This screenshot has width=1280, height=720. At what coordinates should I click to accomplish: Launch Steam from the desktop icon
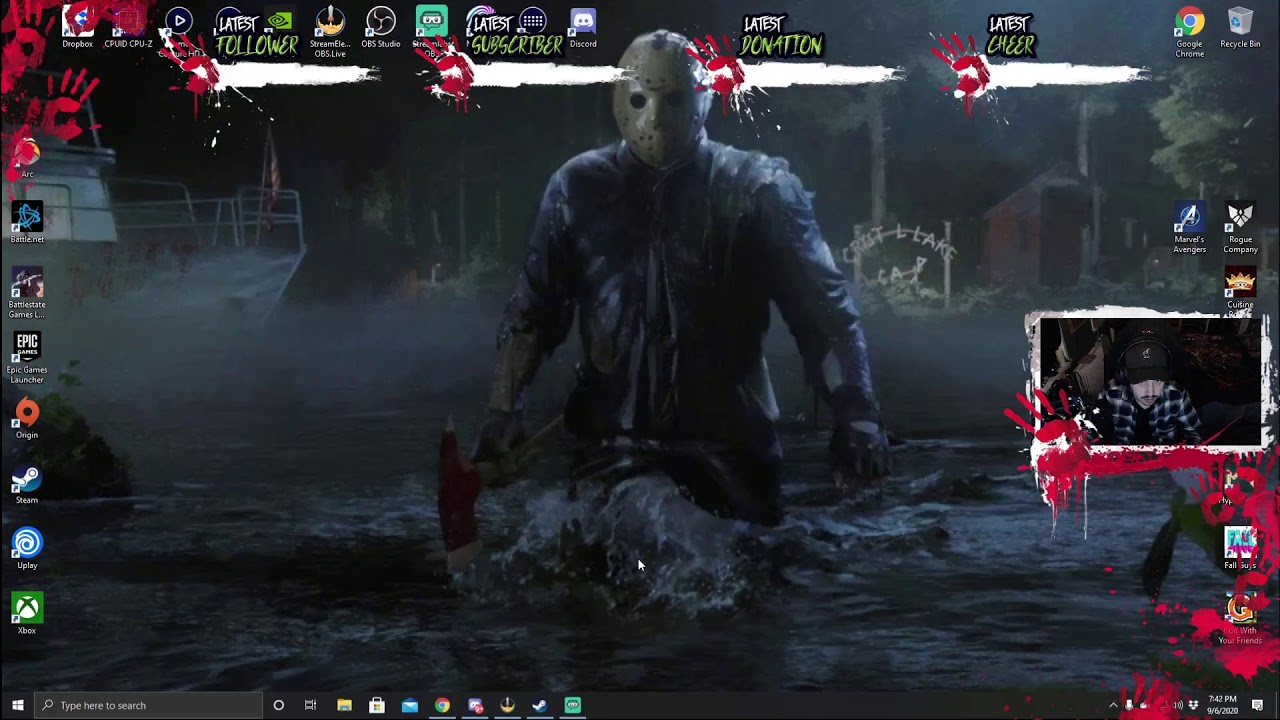tap(27, 483)
